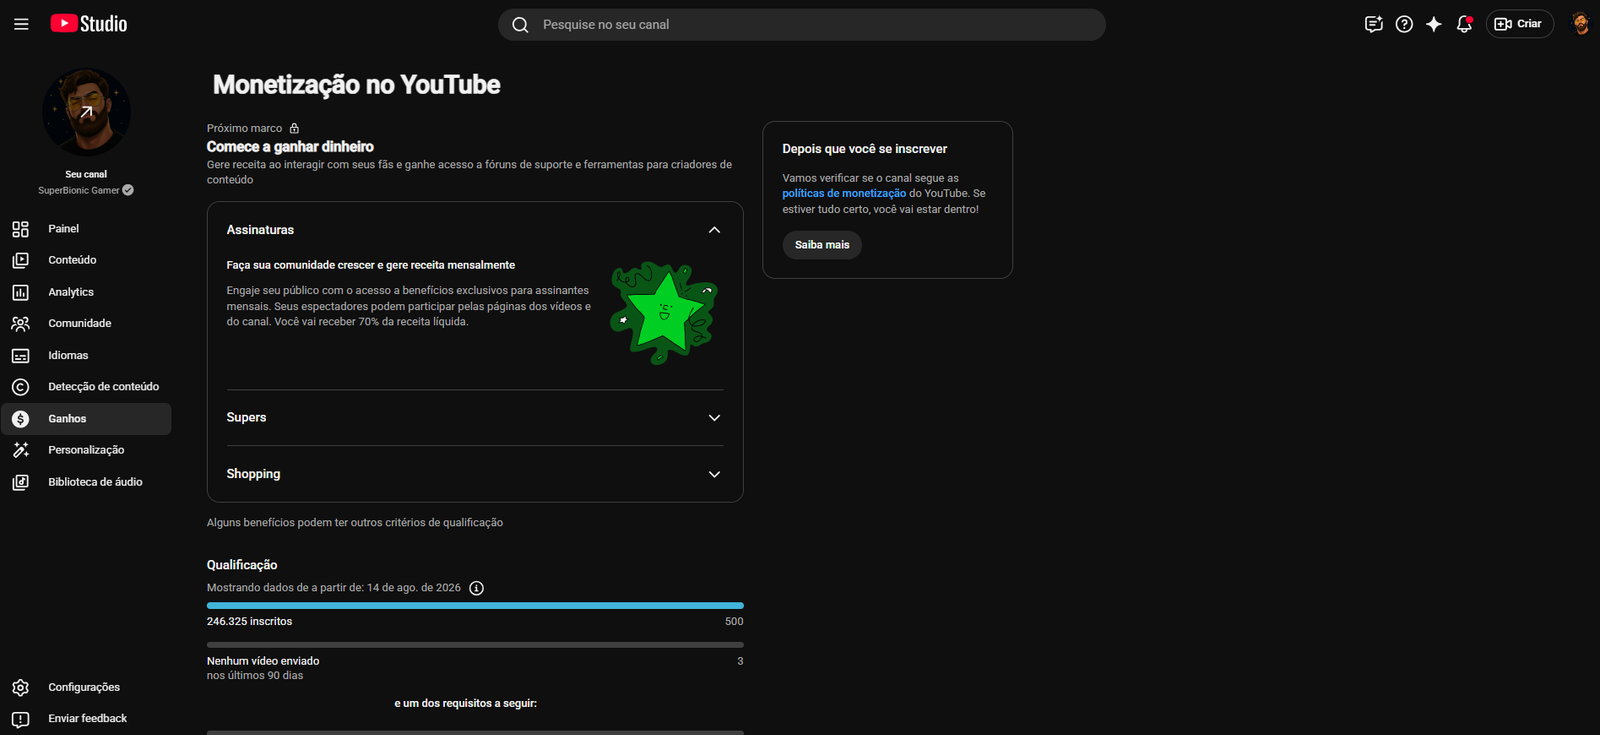Click the YouTube Studio logo

pos(89,24)
